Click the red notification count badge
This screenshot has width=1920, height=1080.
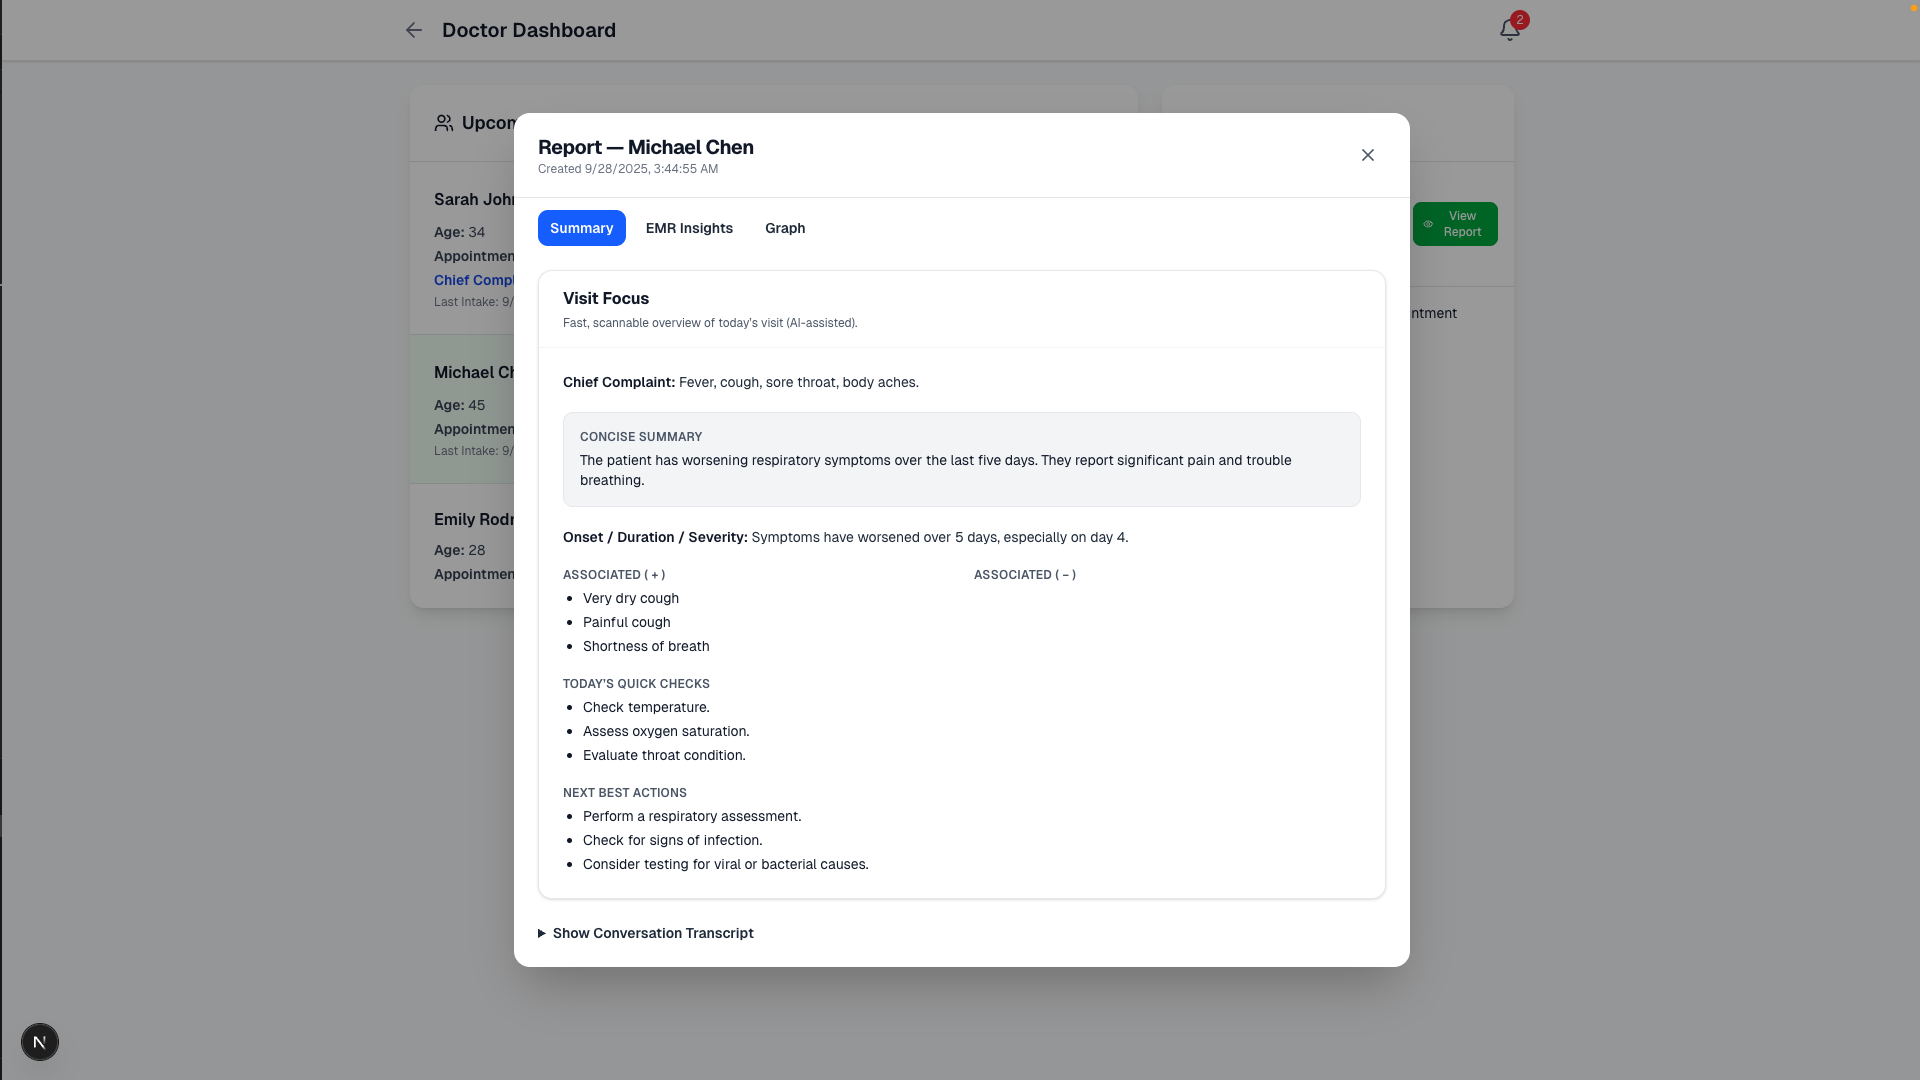coord(1520,19)
